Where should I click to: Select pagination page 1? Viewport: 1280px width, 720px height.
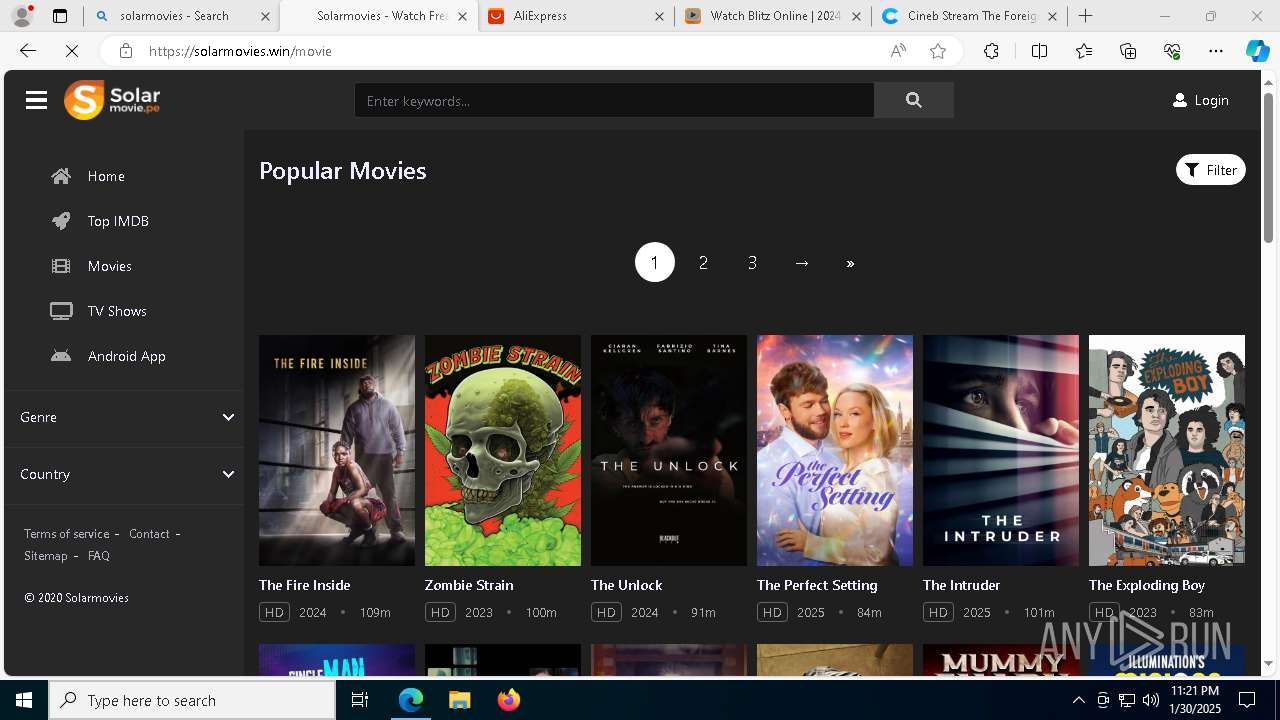tap(655, 262)
